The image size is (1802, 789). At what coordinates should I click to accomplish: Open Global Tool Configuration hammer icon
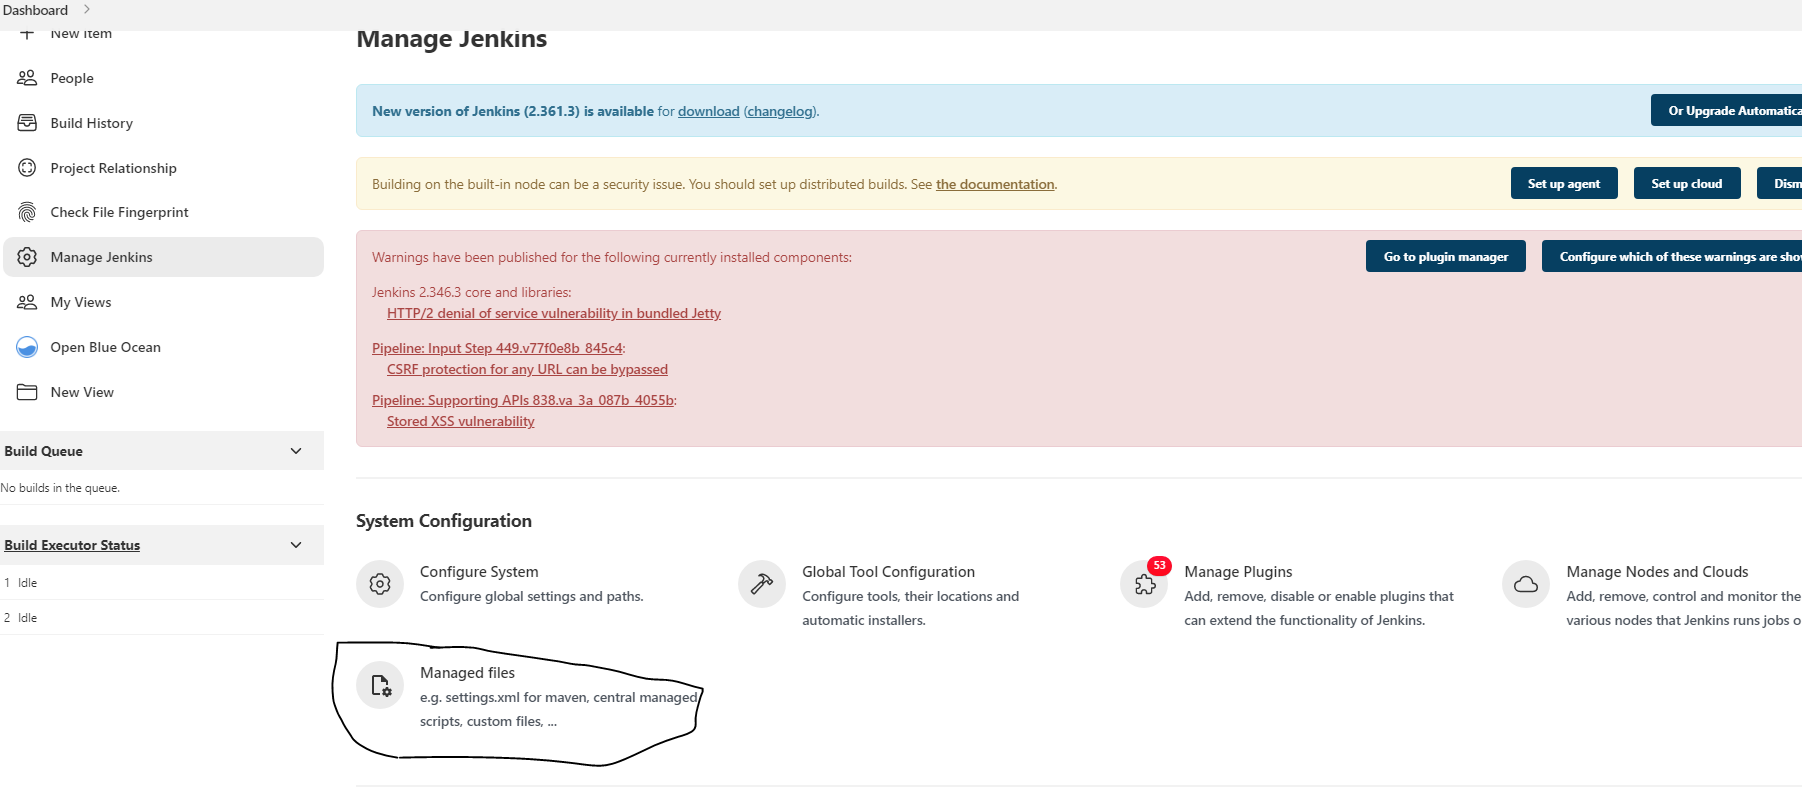[762, 584]
